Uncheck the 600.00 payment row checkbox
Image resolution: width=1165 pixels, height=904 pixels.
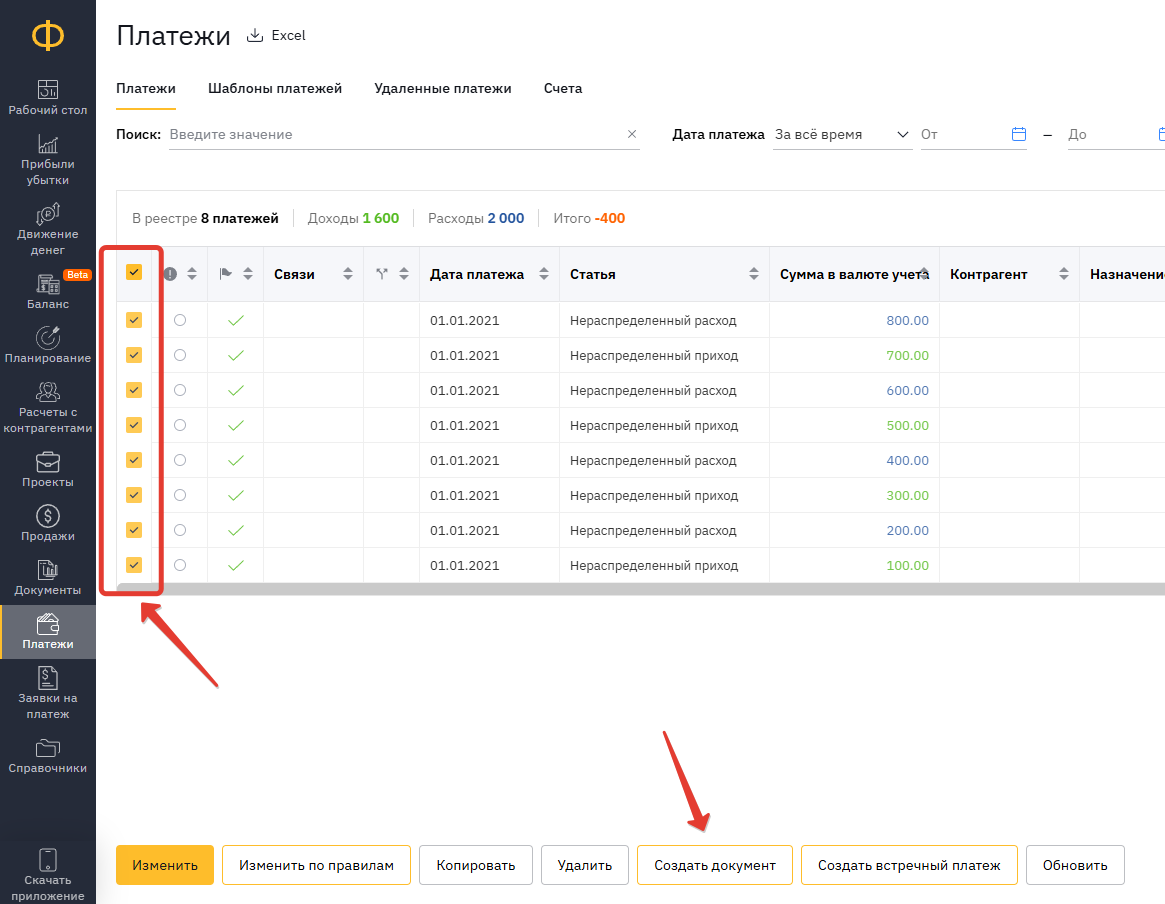134,390
